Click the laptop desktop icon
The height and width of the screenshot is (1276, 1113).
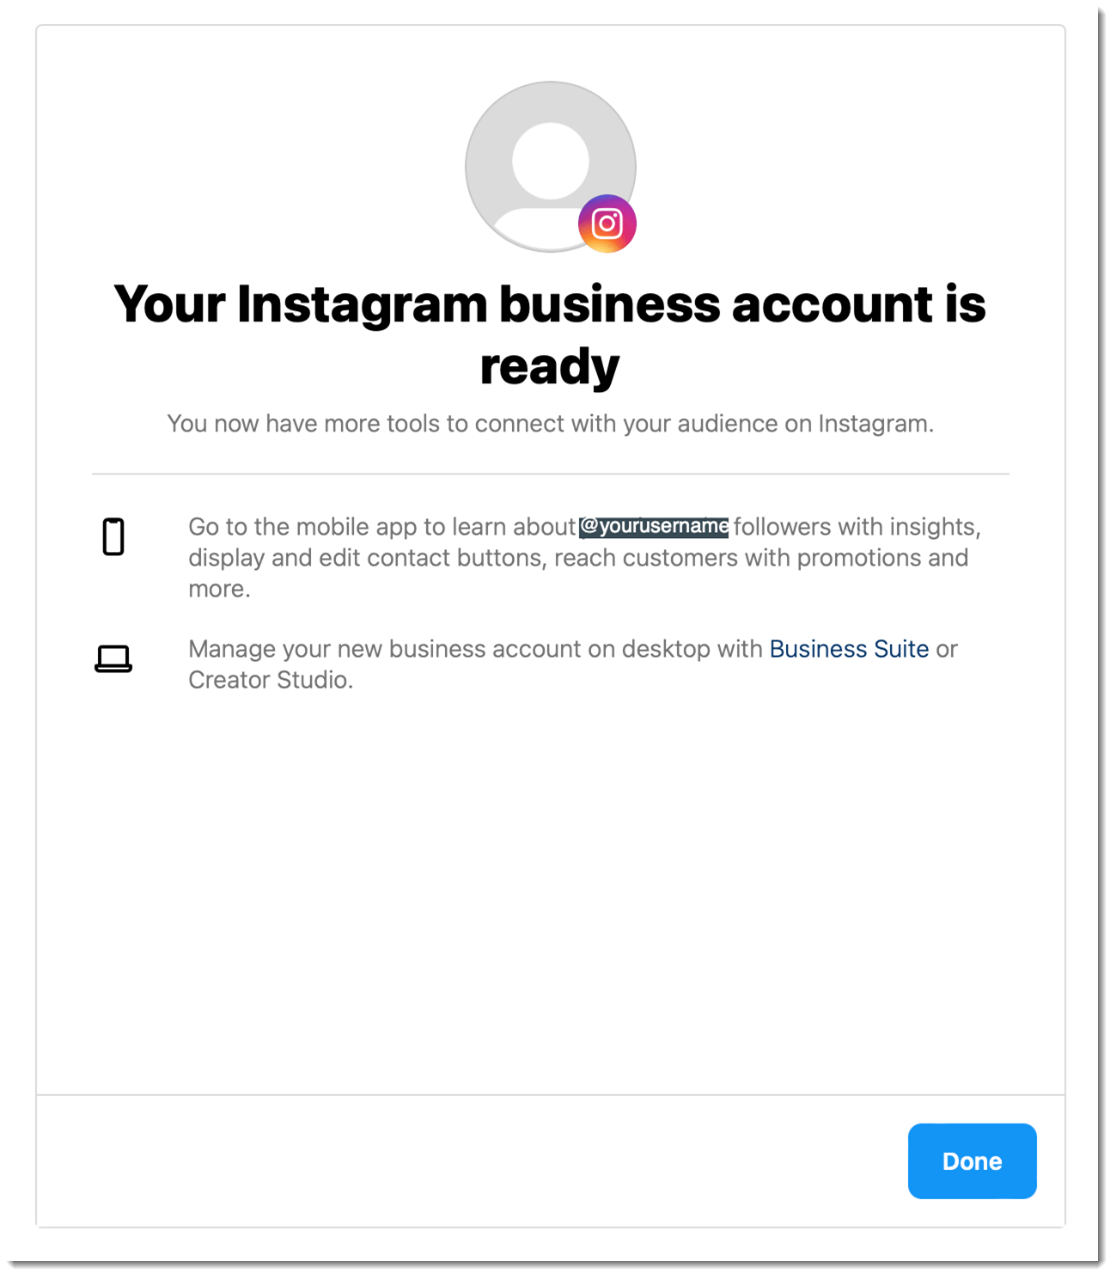tap(113, 658)
